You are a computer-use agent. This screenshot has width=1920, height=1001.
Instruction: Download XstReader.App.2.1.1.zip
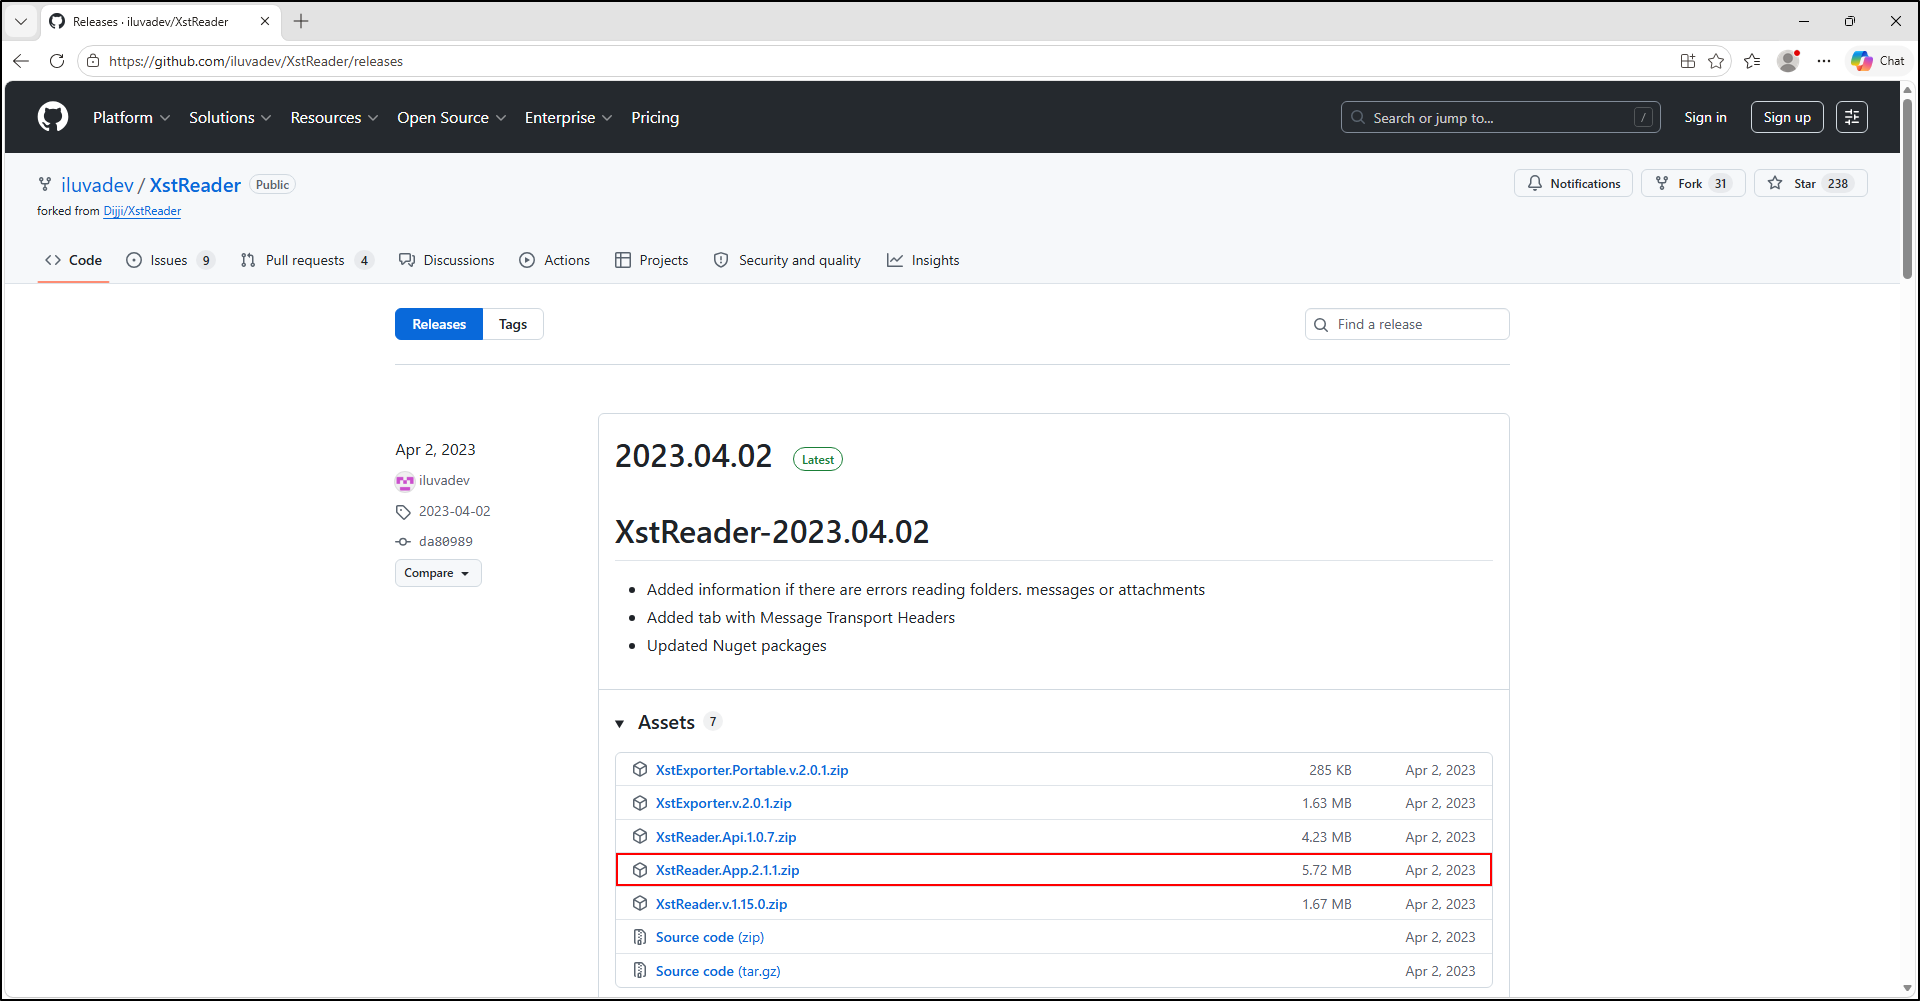[x=728, y=870]
